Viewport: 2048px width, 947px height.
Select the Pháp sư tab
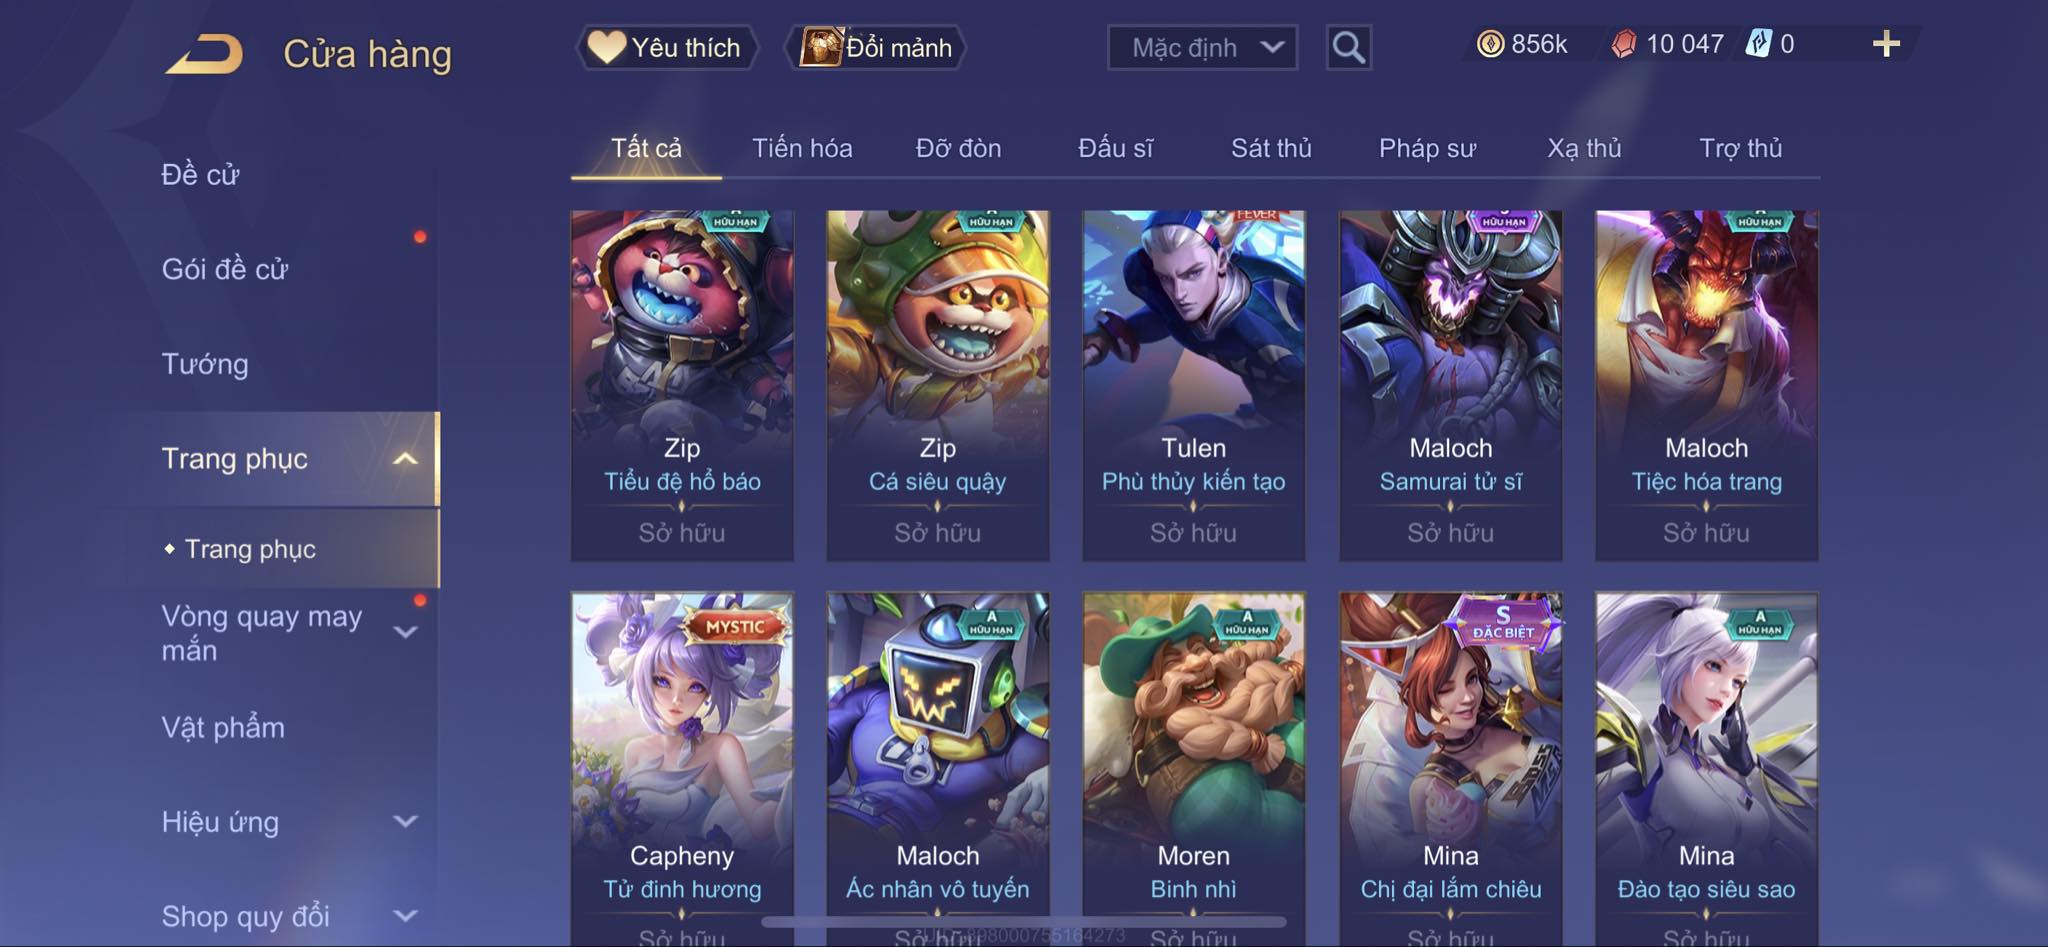[1427, 148]
